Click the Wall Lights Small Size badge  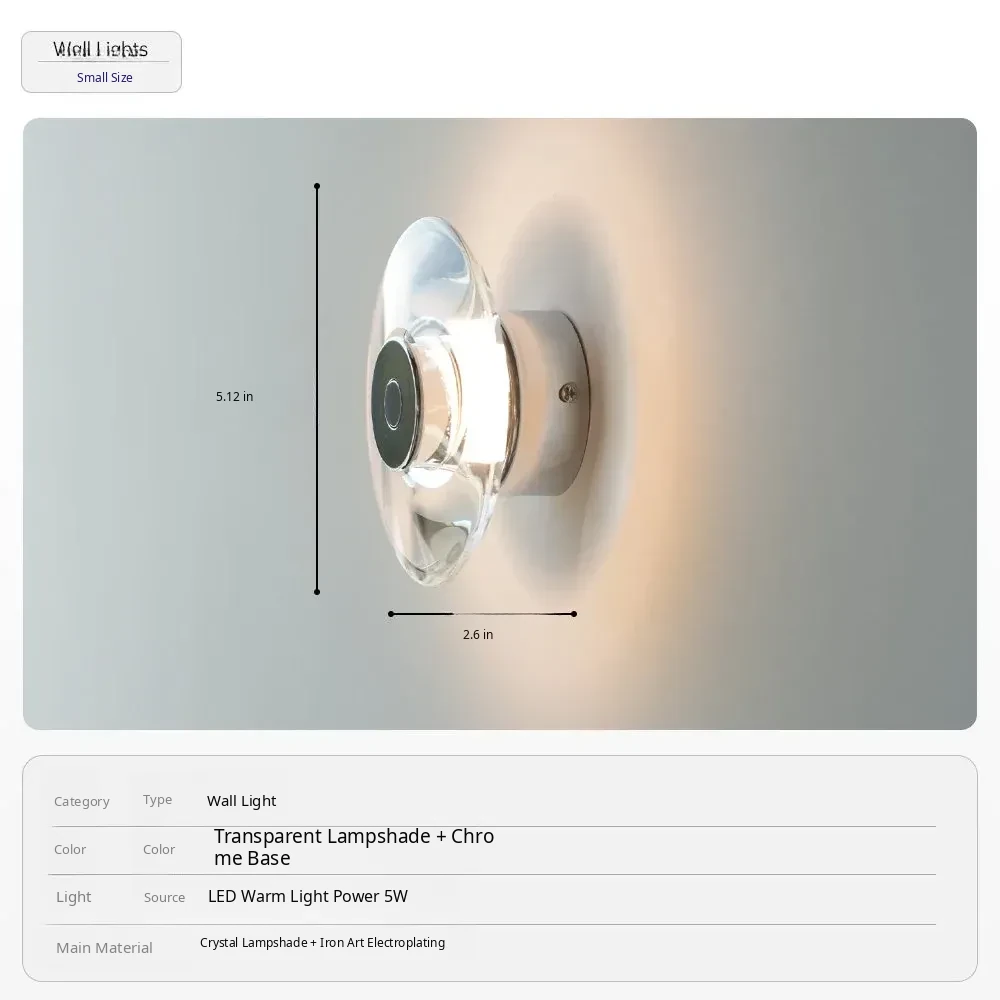click(x=101, y=62)
